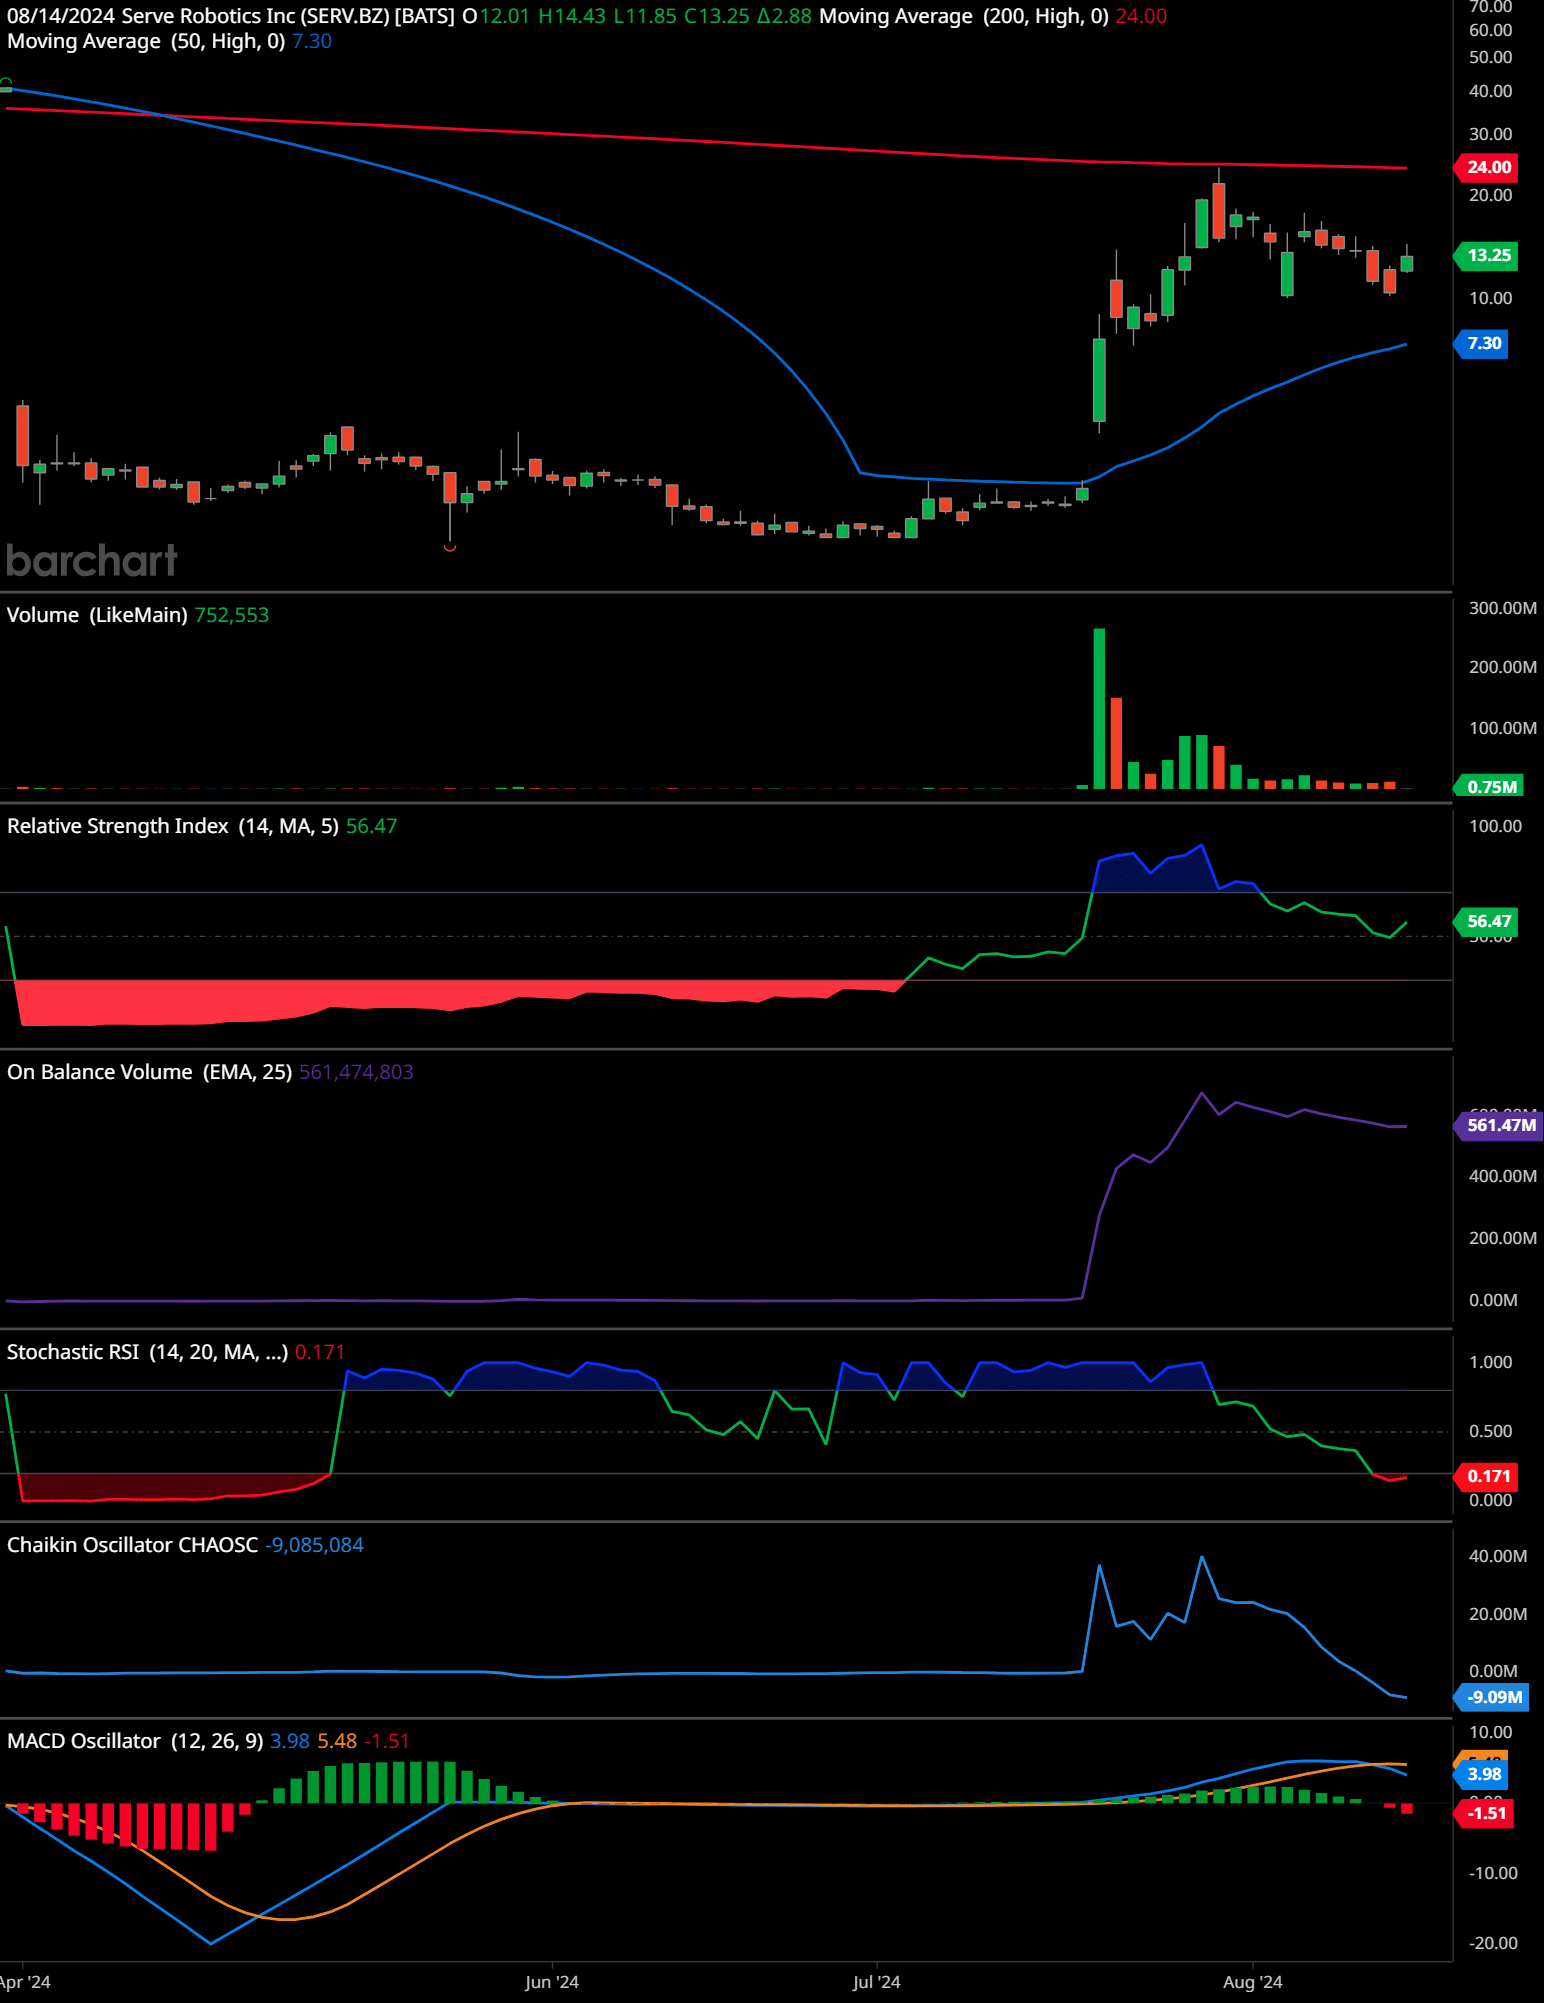
Task: Click the Relative Strength Index (14, MA, 5) label
Action: point(173,826)
